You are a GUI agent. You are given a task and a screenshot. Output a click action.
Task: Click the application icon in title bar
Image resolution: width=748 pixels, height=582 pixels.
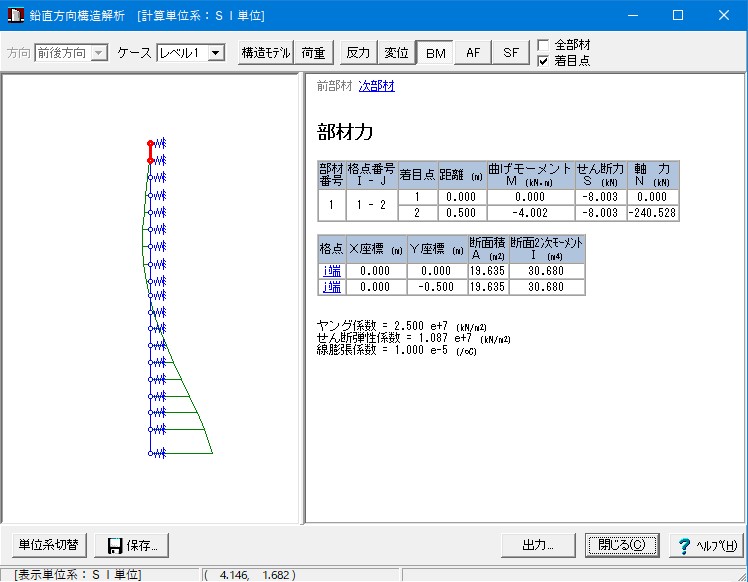[x=16, y=15]
